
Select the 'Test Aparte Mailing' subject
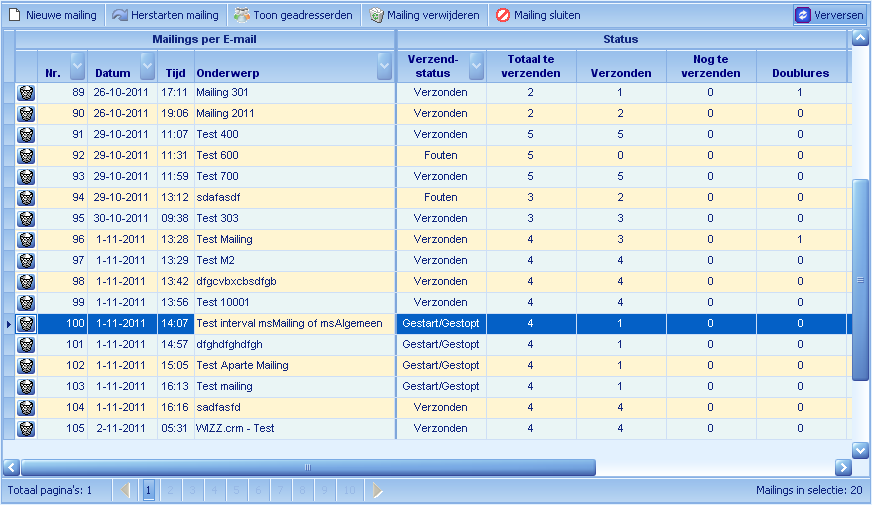click(x=295, y=366)
